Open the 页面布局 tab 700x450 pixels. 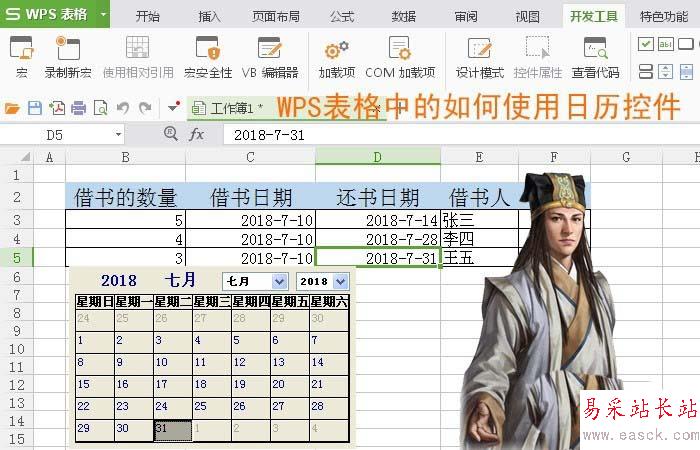pyautogui.click(x=275, y=17)
